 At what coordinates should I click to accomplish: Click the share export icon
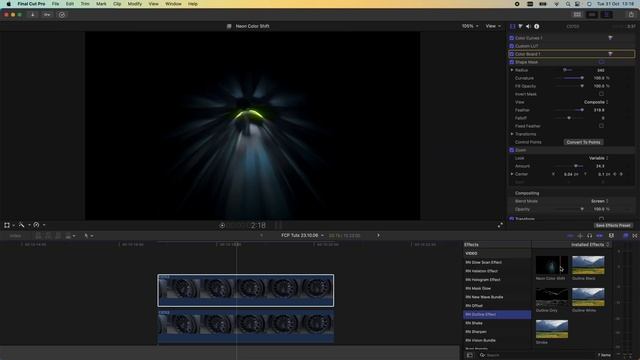(x=631, y=15)
